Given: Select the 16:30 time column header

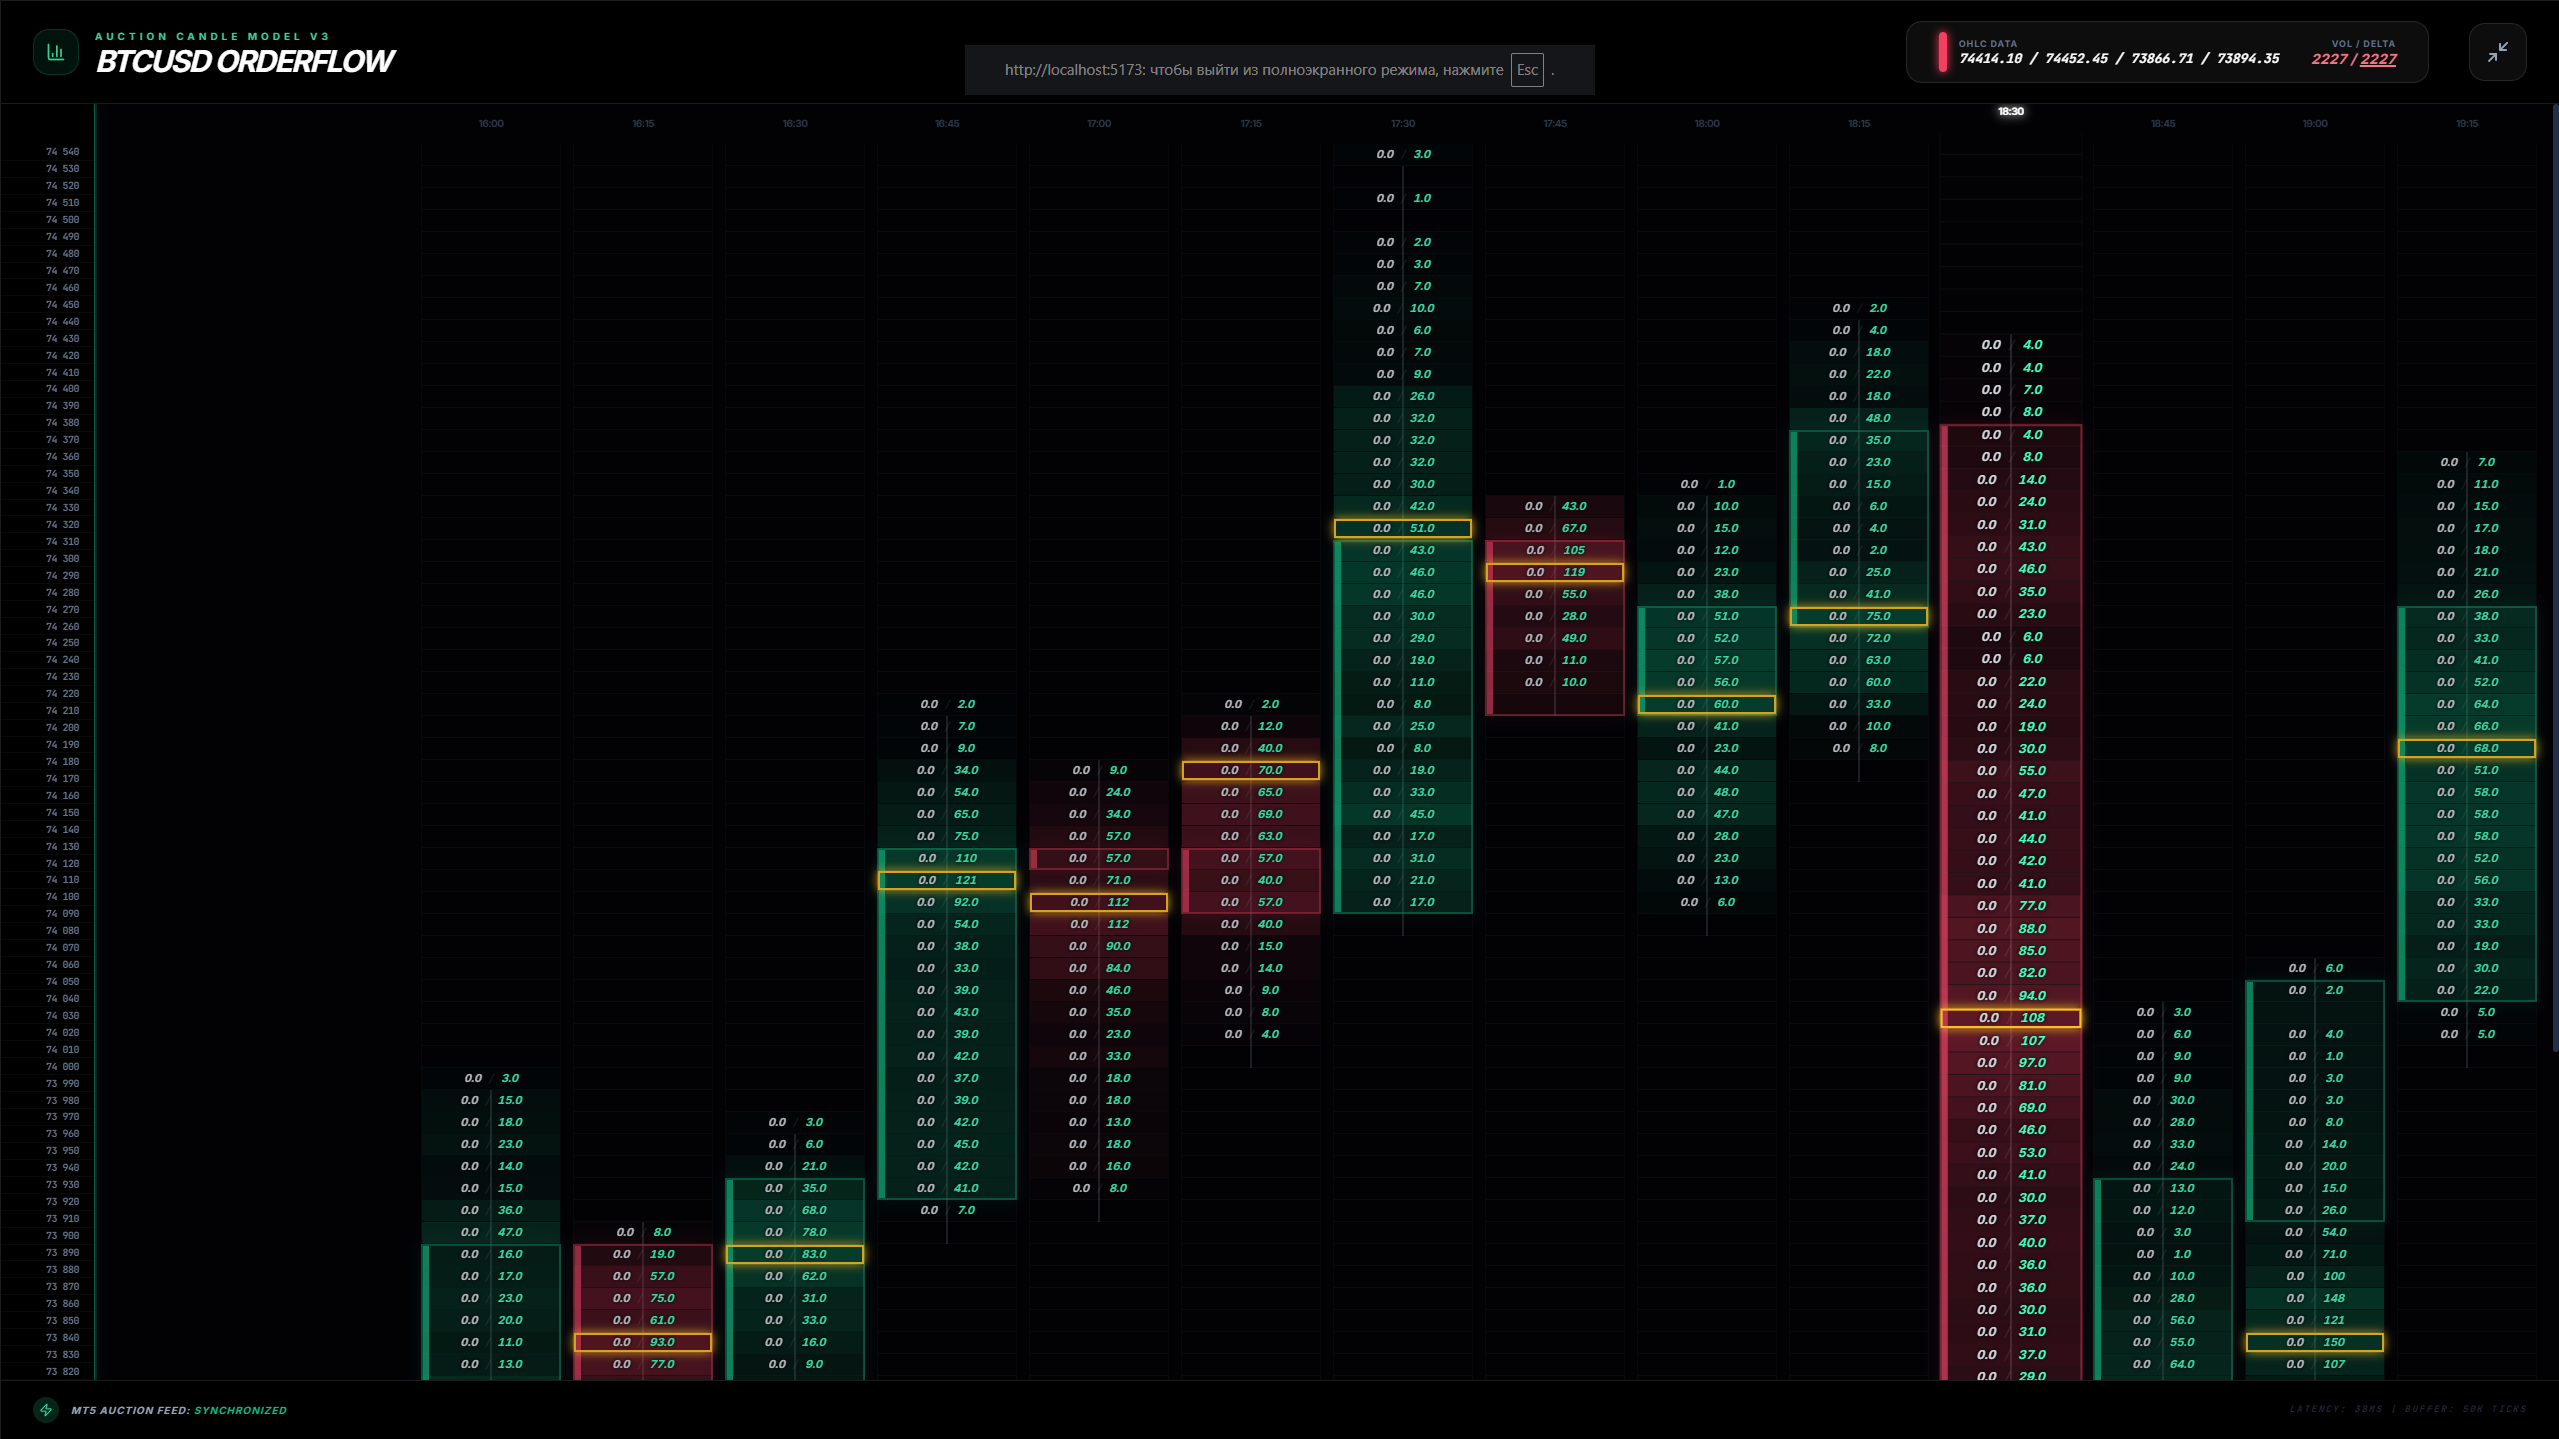Looking at the screenshot, I should [x=795, y=124].
